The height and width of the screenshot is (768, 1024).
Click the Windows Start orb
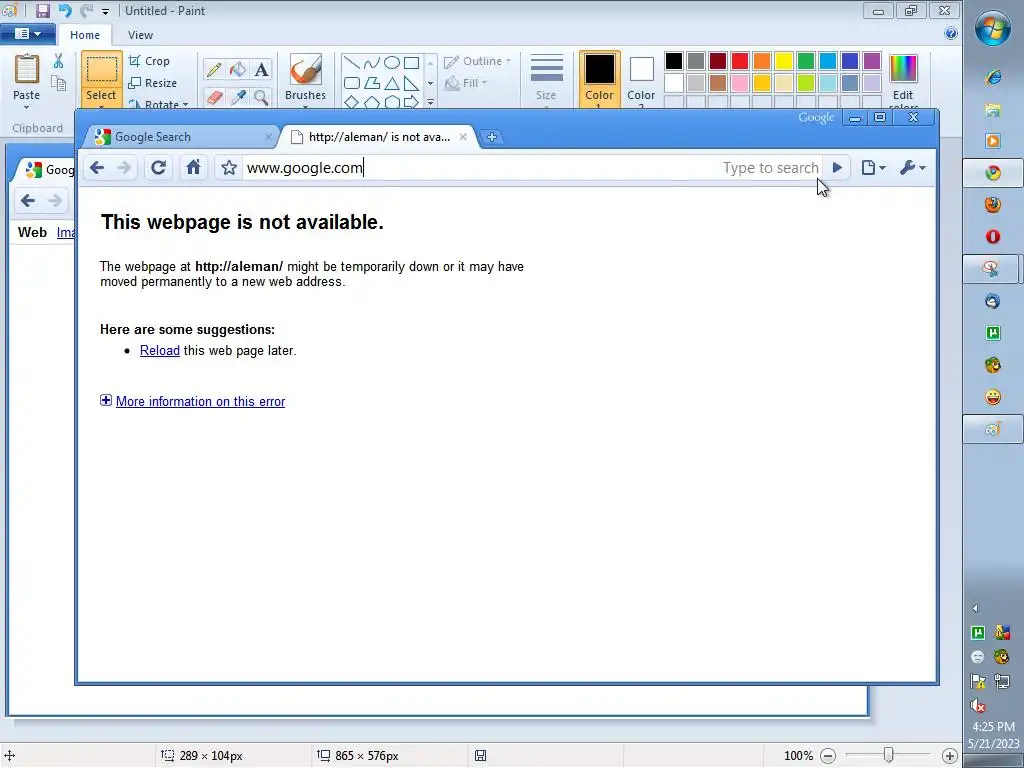(x=993, y=27)
